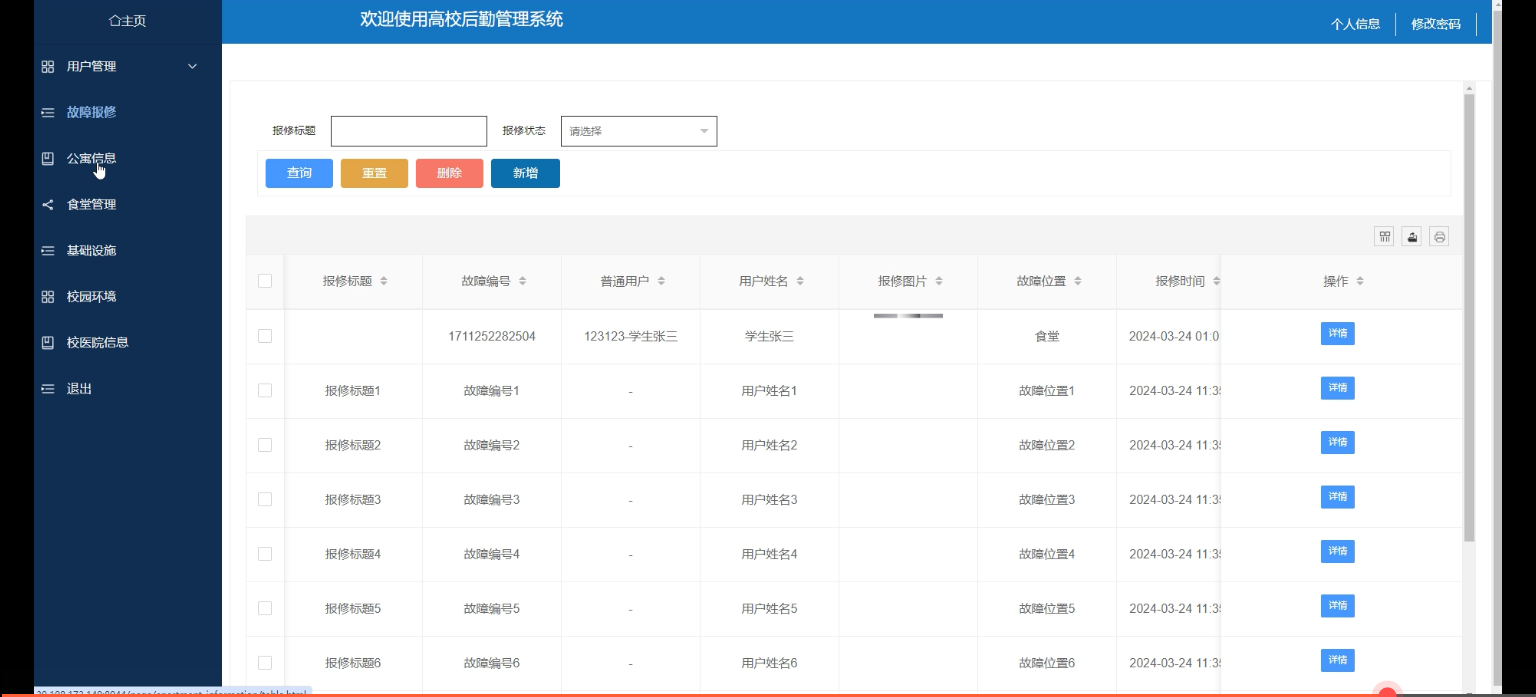Click the home icon beside 主页
Image resolution: width=1536 pixels, height=697 pixels.
[x=113, y=21]
